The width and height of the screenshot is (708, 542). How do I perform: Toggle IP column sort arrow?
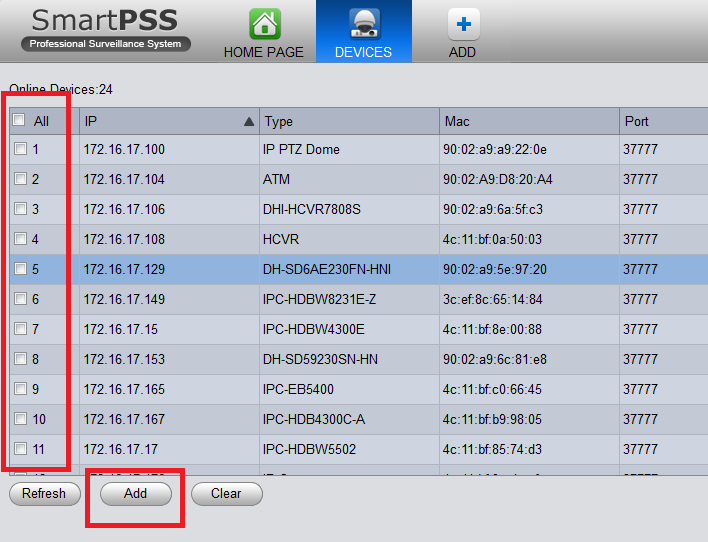249,121
